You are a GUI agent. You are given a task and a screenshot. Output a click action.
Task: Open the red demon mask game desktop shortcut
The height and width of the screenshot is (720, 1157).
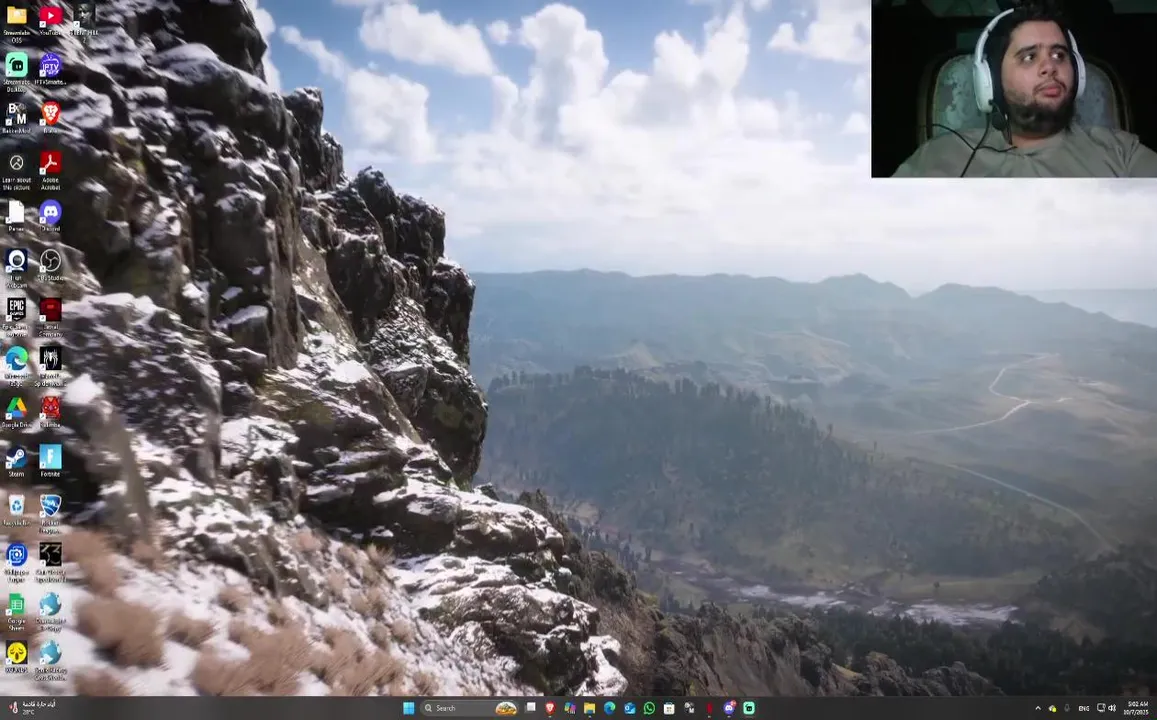tap(50, 412)
